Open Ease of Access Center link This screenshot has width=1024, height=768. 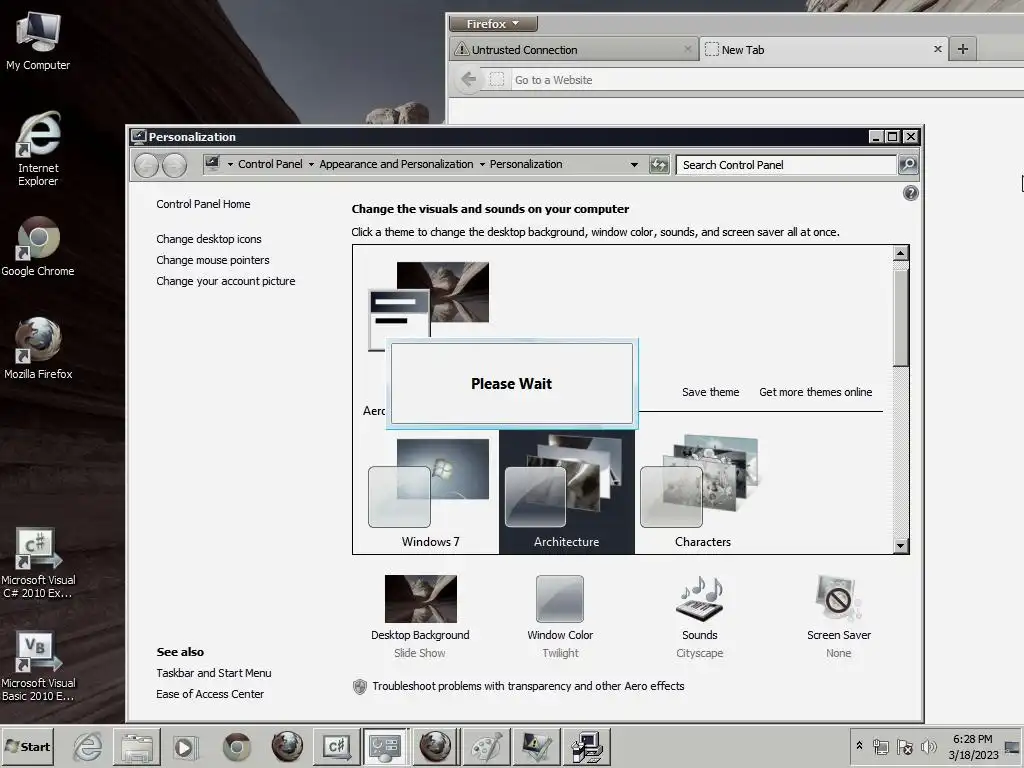[x=210, y=694]
